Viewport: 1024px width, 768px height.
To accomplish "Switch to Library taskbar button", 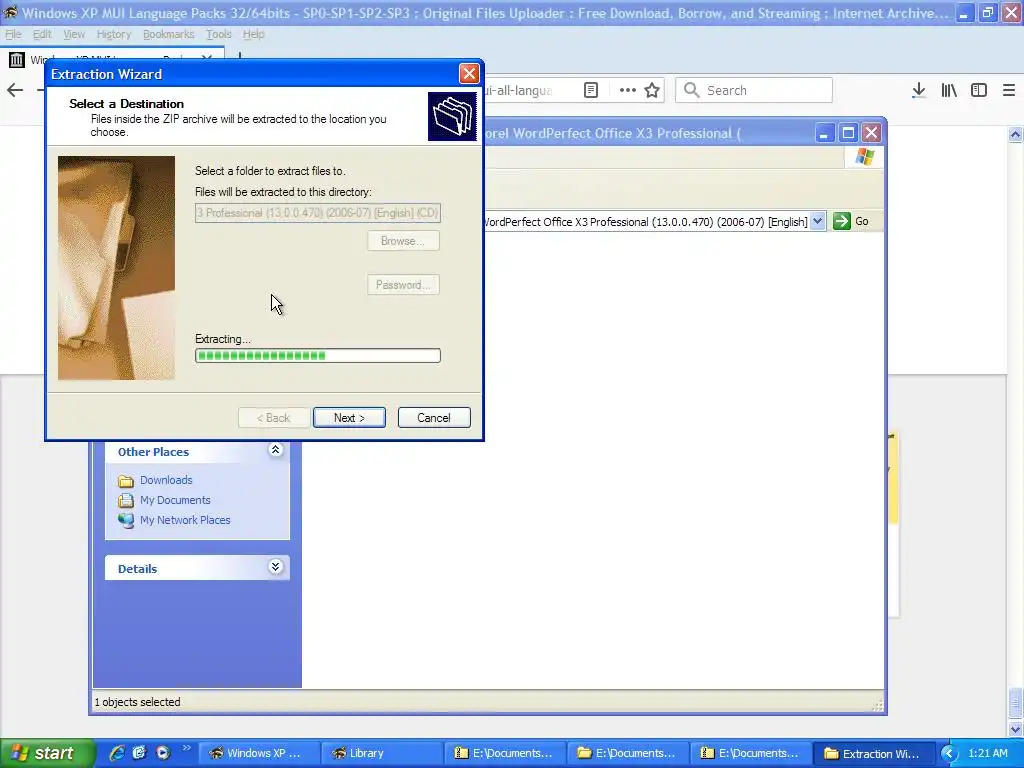I will click(382, 753).
